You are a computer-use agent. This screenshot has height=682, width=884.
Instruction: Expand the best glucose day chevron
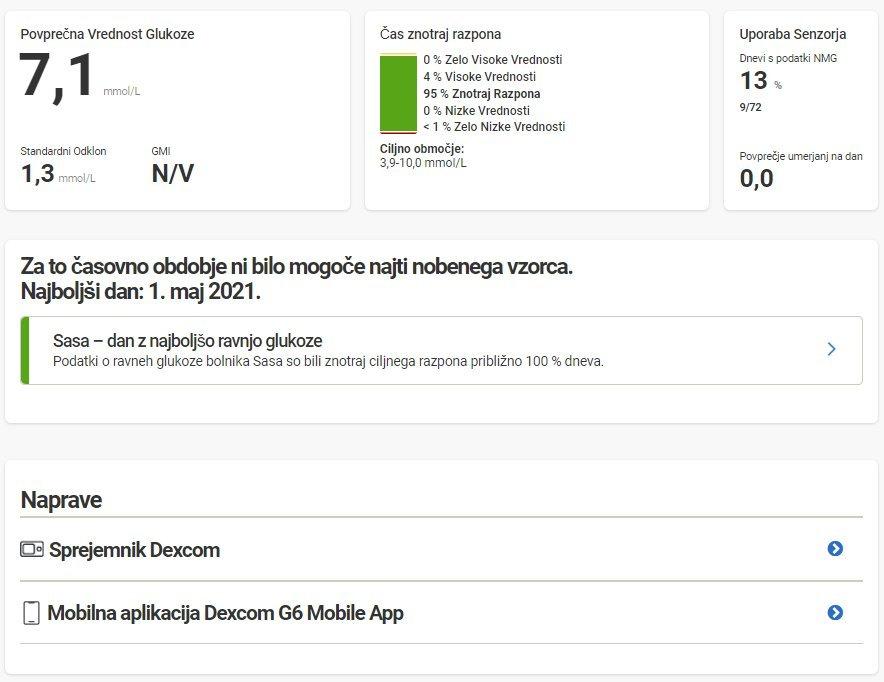point(831,349)
